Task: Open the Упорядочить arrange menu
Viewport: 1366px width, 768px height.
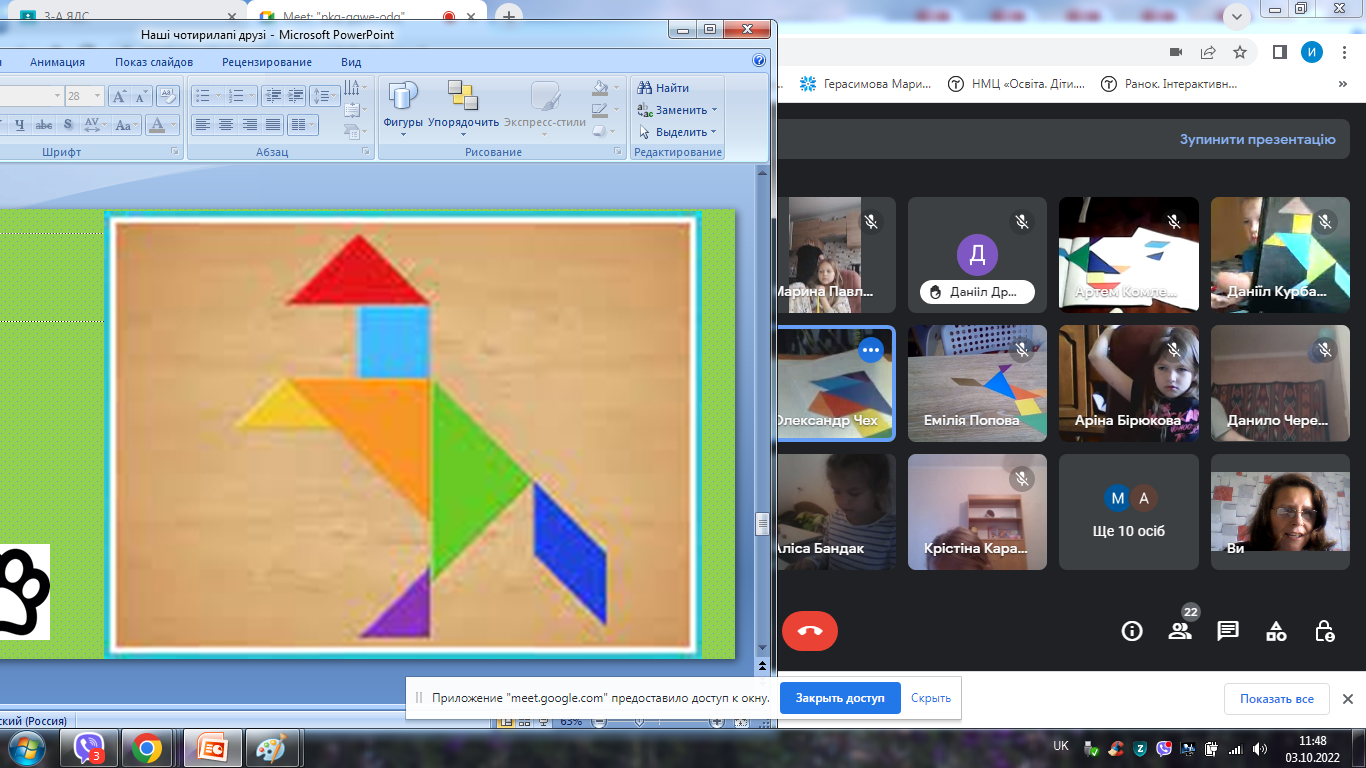Action: pyautogui.click(x=463, y=106)
